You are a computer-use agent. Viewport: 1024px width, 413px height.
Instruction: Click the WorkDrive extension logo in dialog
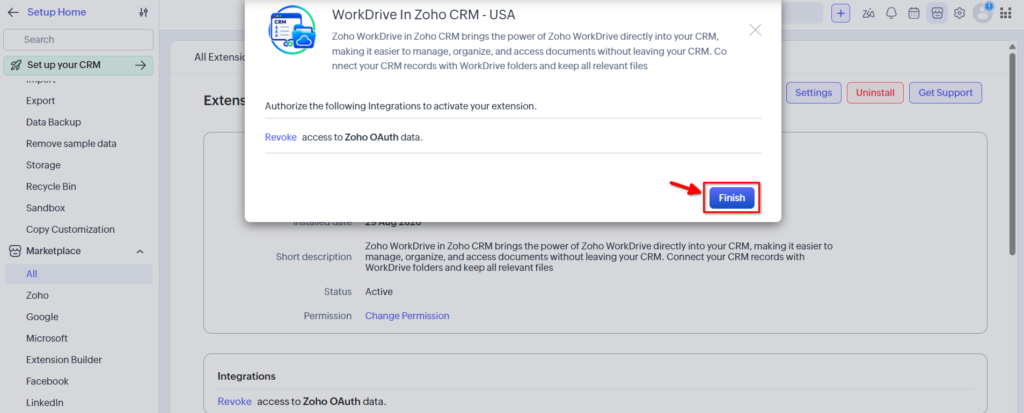click(292, 30)
